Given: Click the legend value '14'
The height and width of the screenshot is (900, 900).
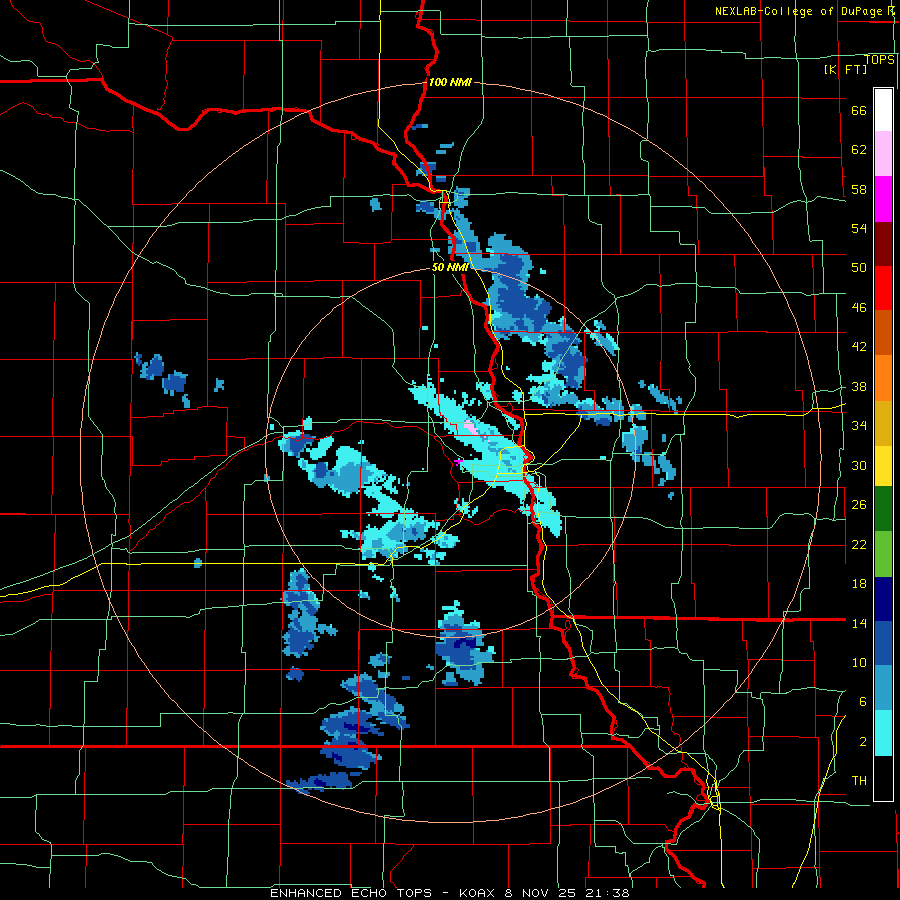Looking at the screenshot, I should pyautogui.click(x=859, y=623).
